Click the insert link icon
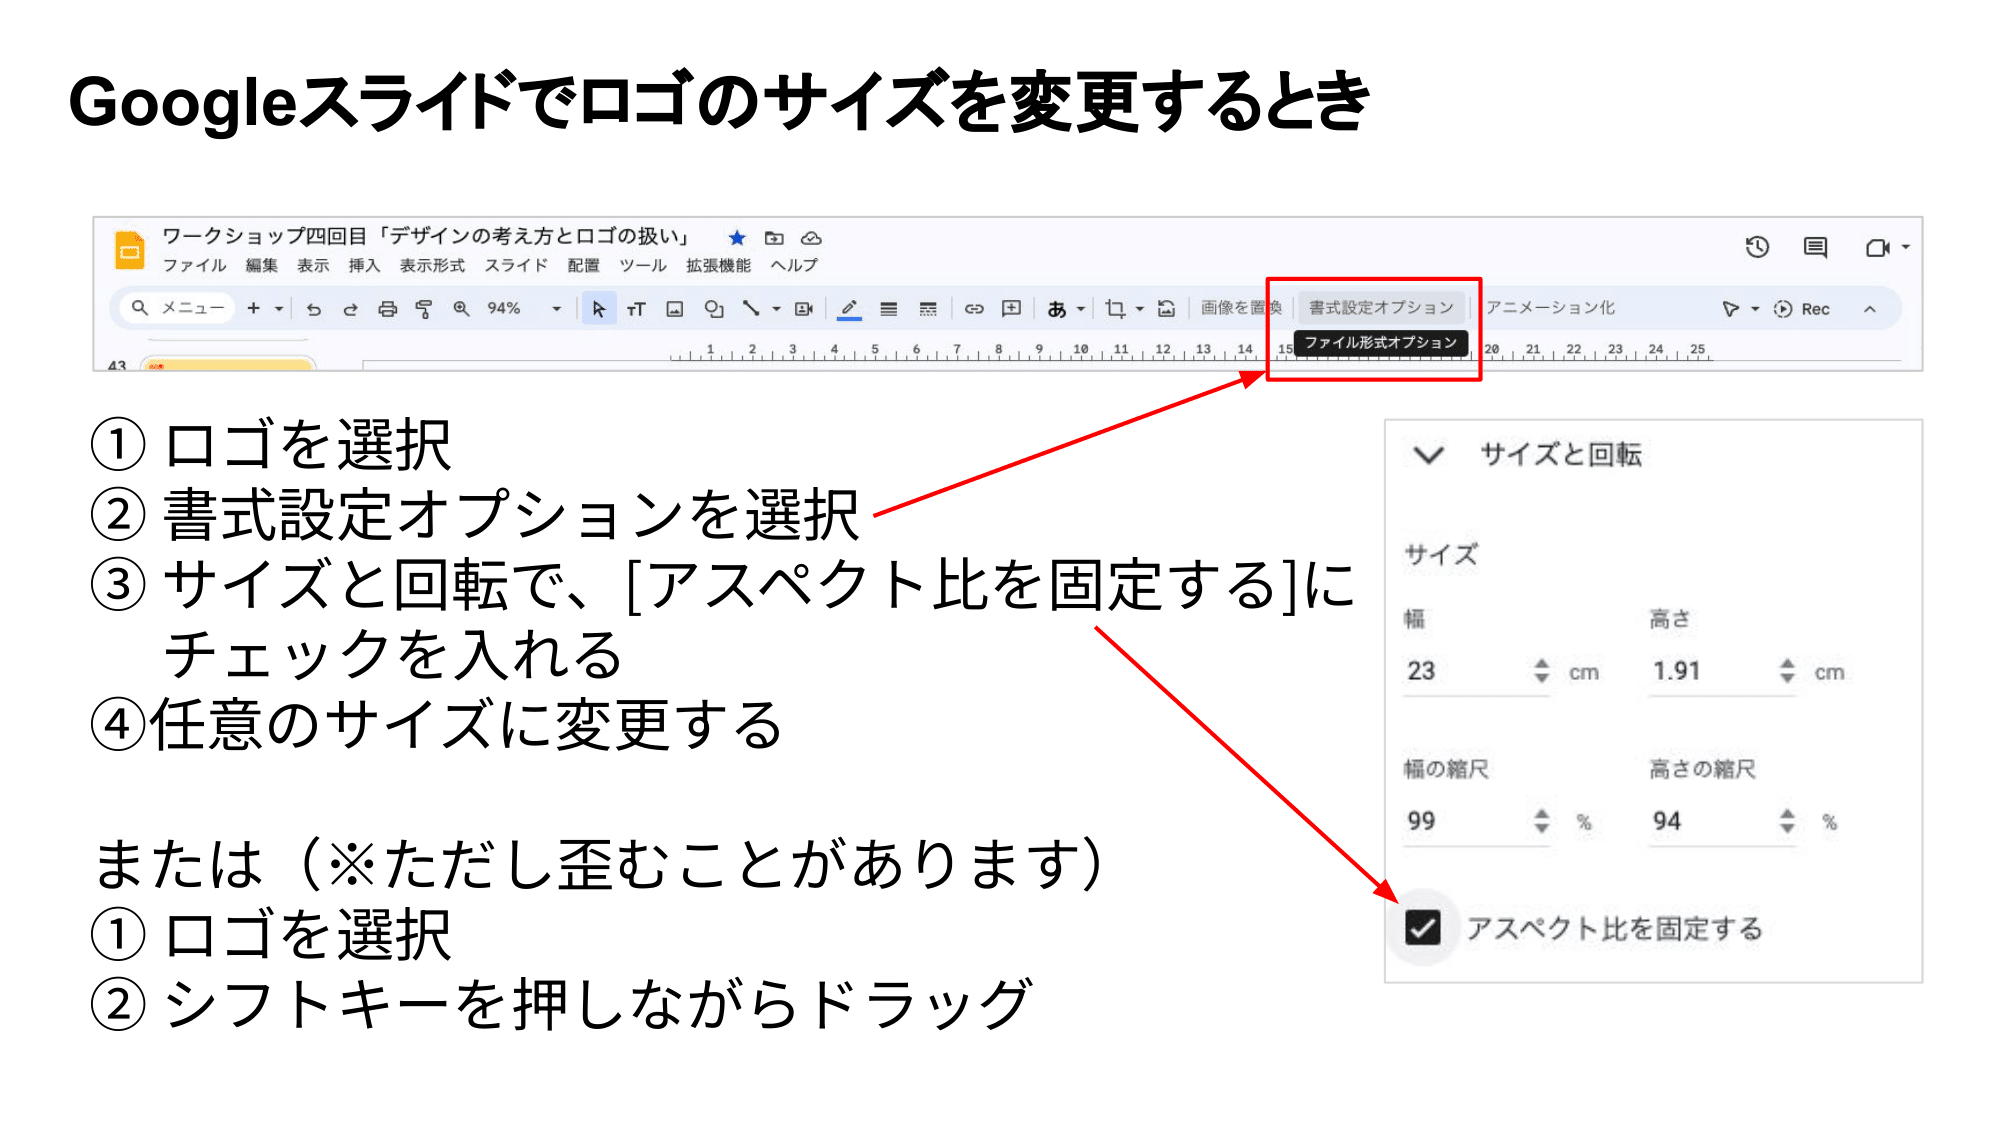 pyautogui.click(x=974, y=309)
